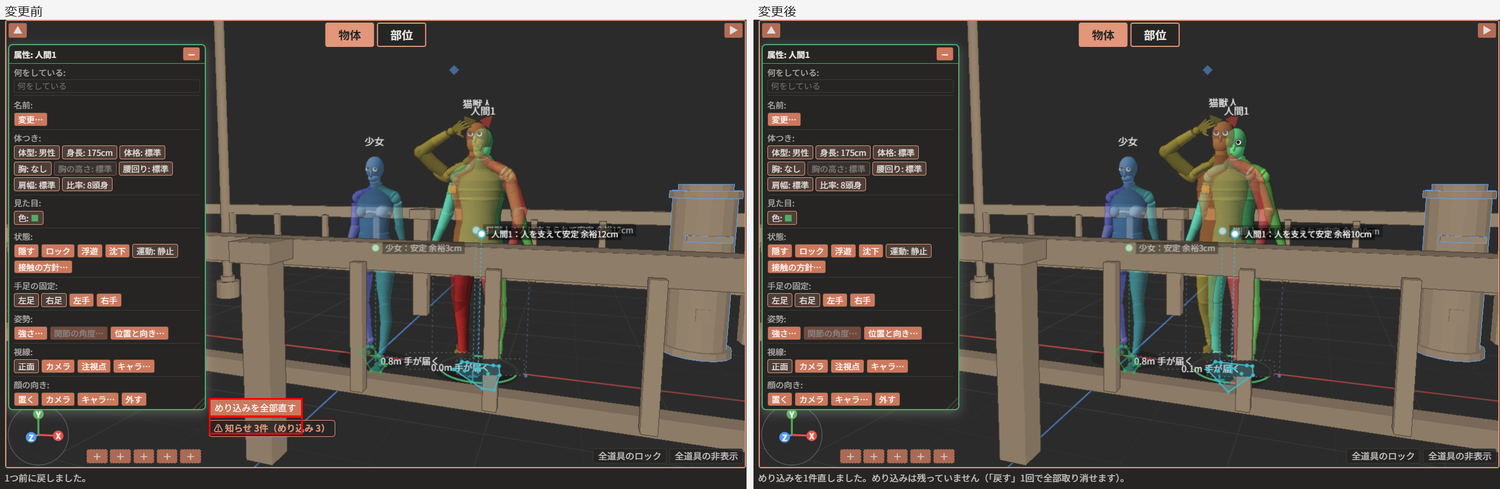Open 色 green swatch in 変更後 panel
The image size is (1500, 489).
pos(782,218)
